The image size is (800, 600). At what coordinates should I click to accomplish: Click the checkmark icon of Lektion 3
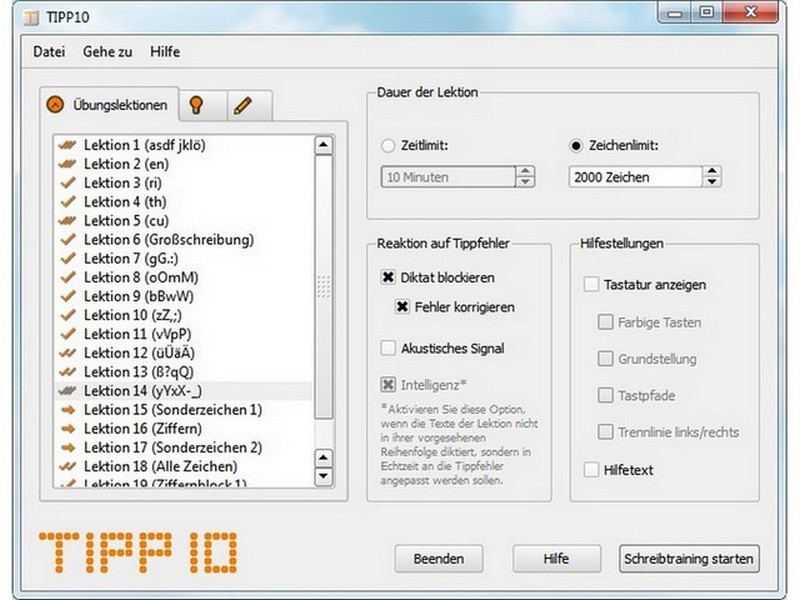(67, 183)
